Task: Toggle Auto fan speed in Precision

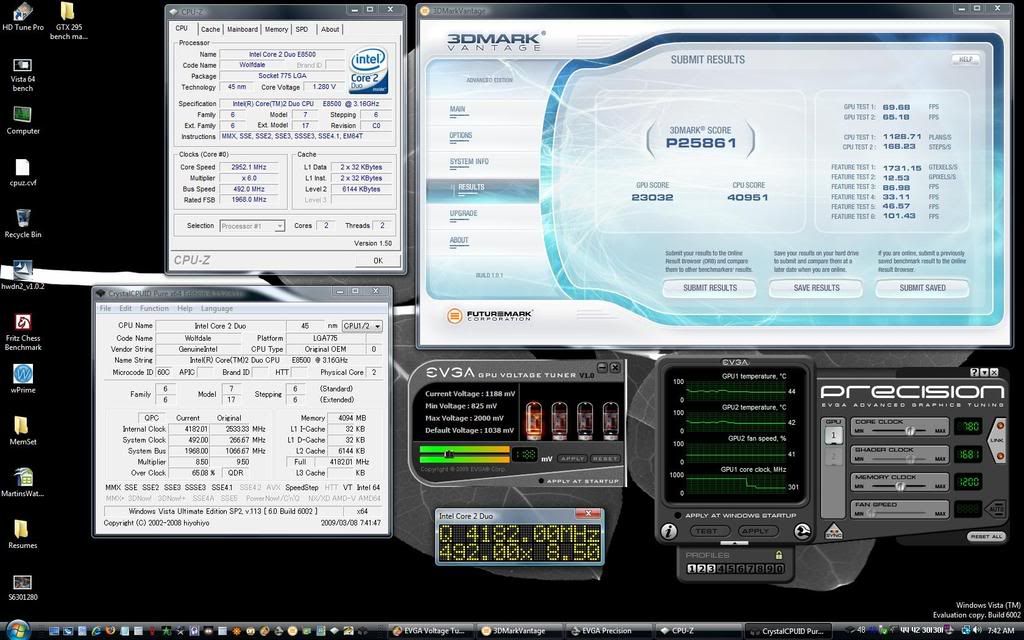Action: tap(997, 508)
